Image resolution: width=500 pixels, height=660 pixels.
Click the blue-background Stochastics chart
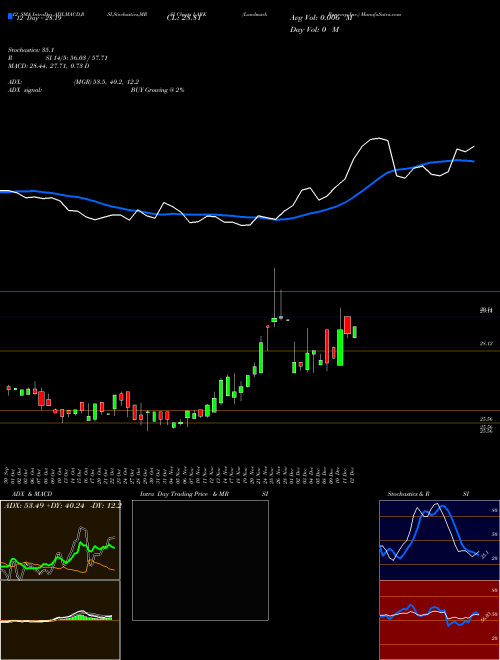point(439,540)
